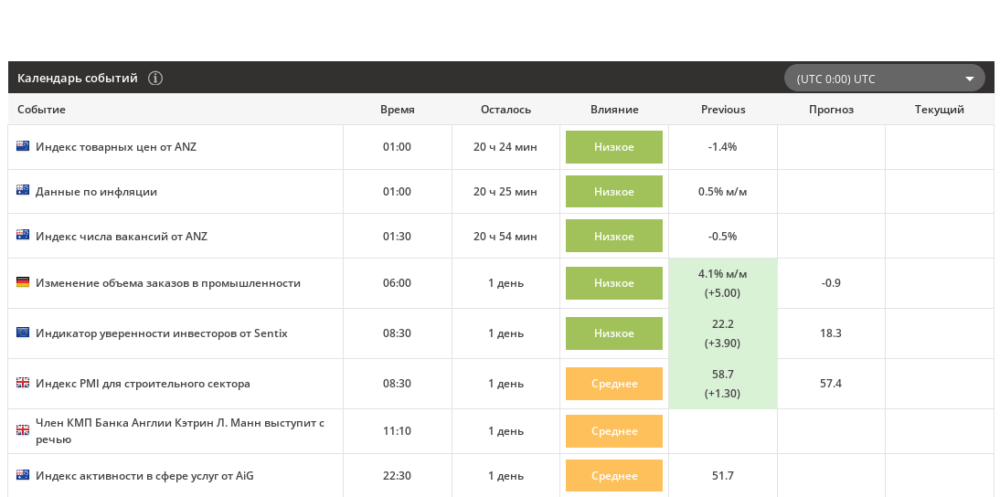Image resolution: width=1000 pixels, height=497 pixels.
Task: Click the info icon beside Календарь событий
Action: tap(155, 78)
